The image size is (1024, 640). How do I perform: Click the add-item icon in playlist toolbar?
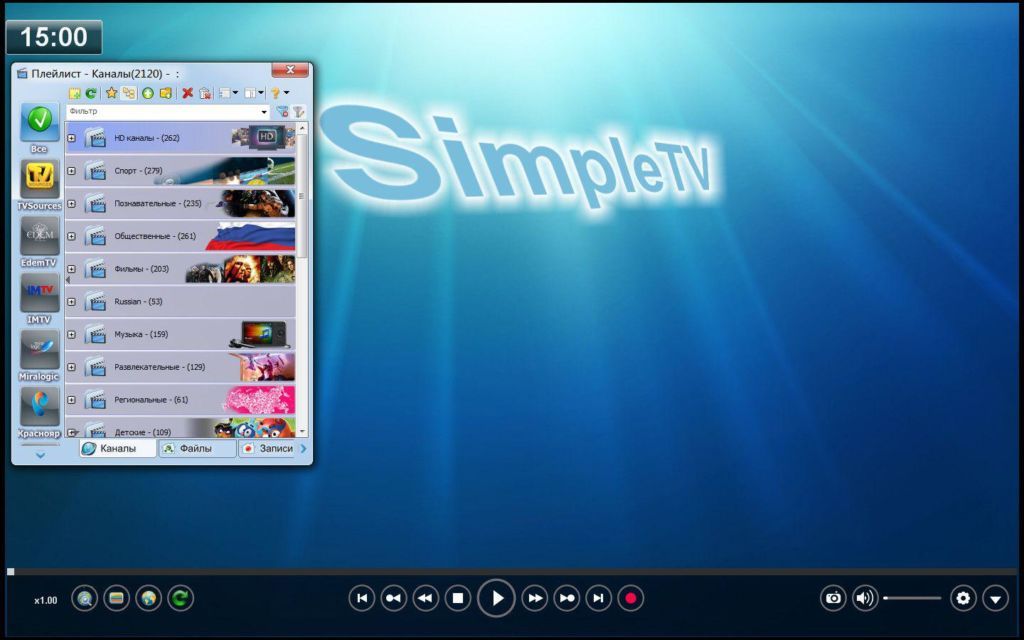coord(74,93)
